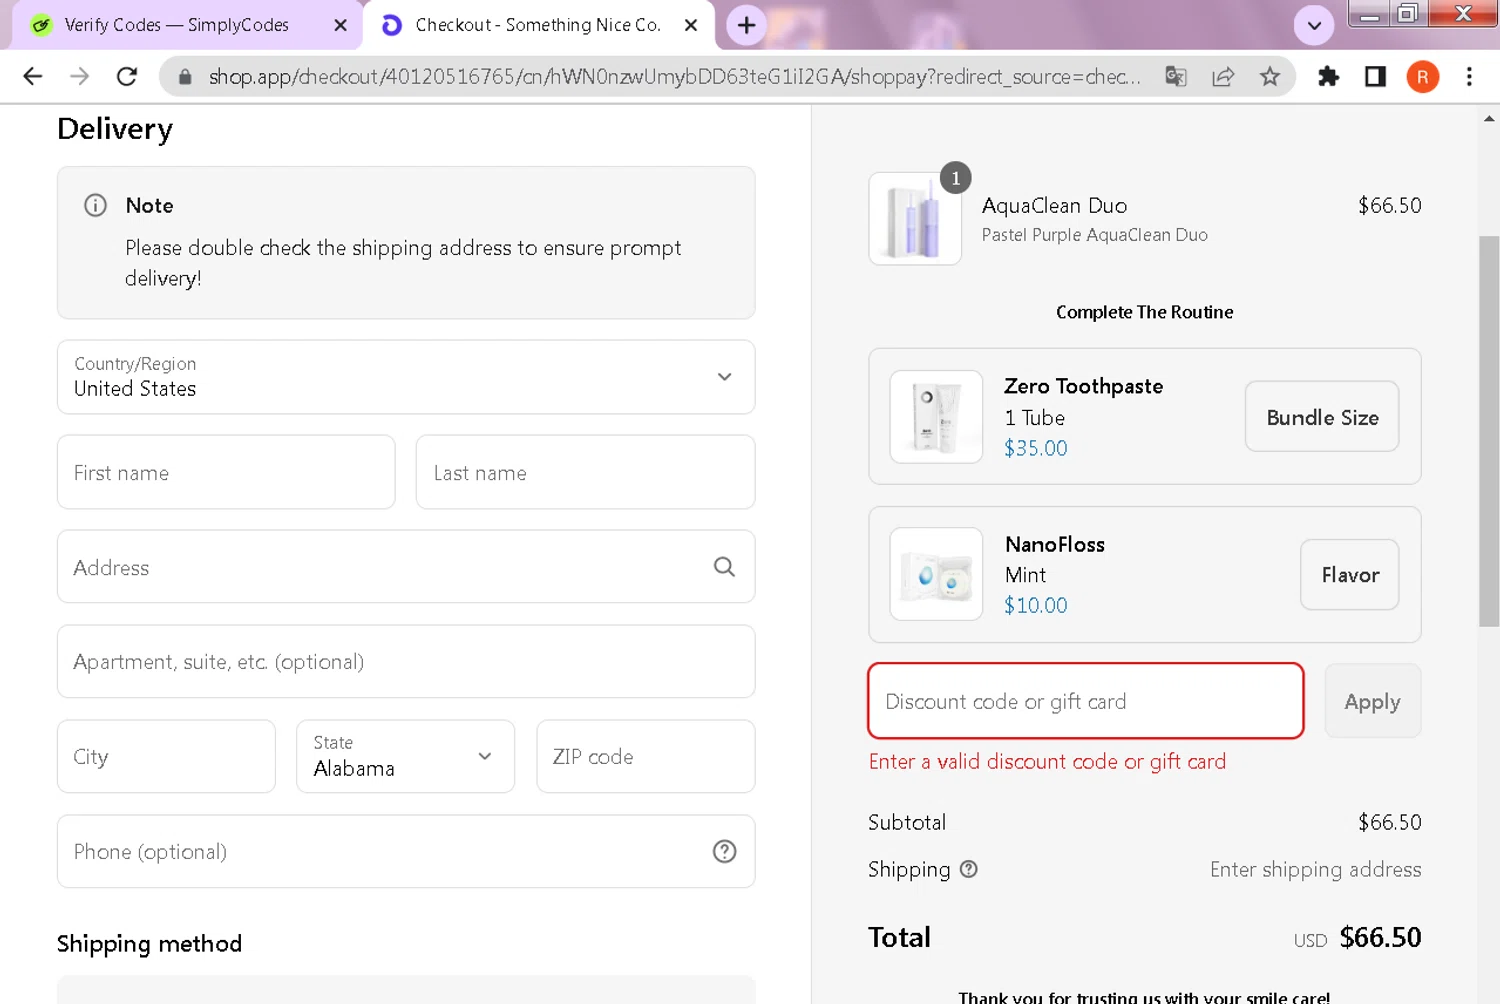This screenshot has height=1004, width=1500.
Task: Open the extensions puzzle icon
Action: coord(1328,77)
